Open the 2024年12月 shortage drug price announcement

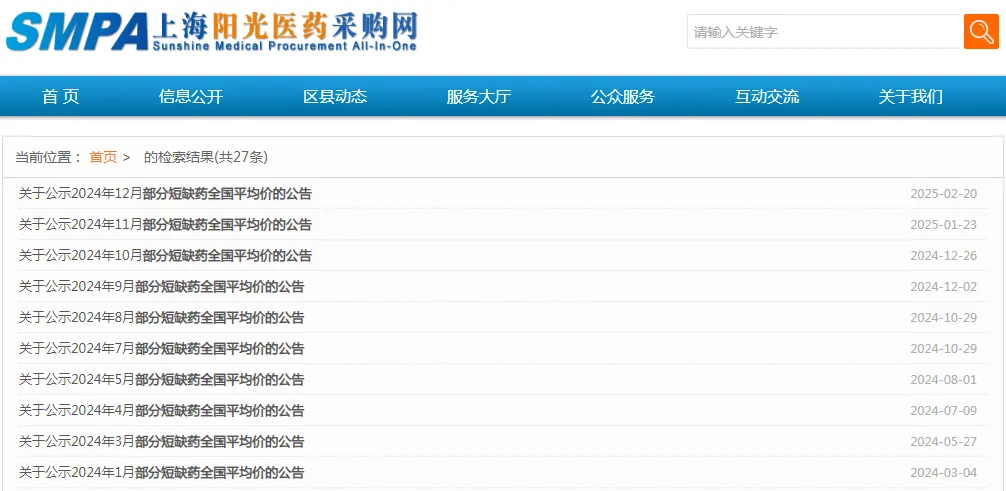click(x=165, y=194)
